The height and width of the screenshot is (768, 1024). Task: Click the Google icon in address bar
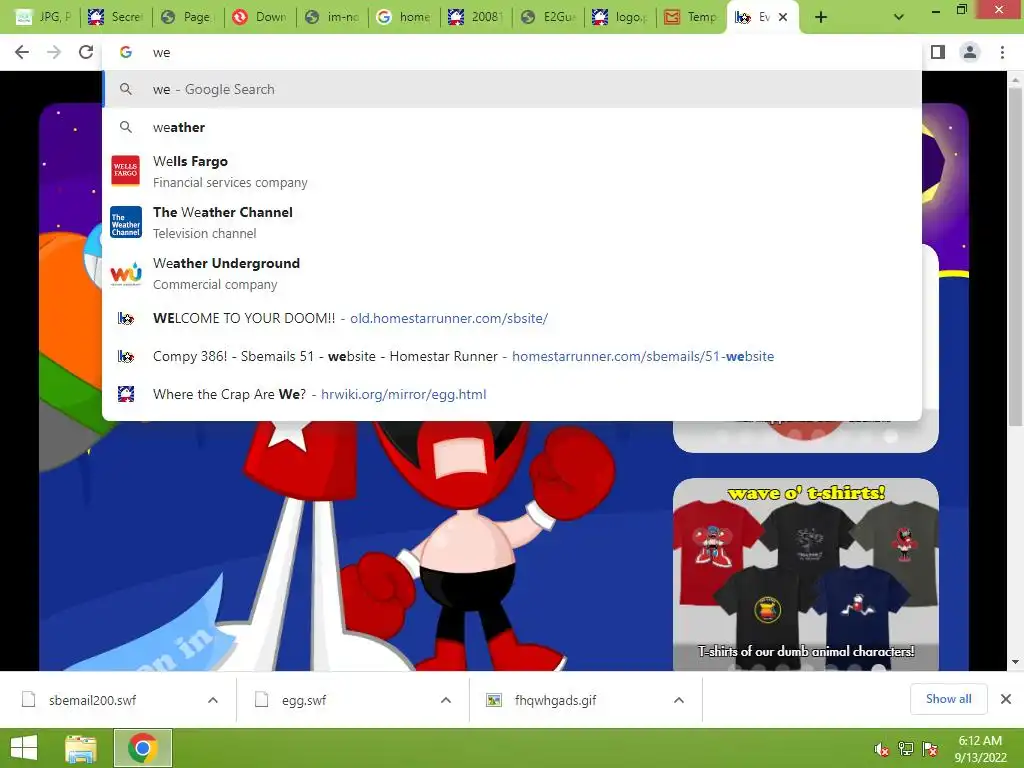click(126, 52)
